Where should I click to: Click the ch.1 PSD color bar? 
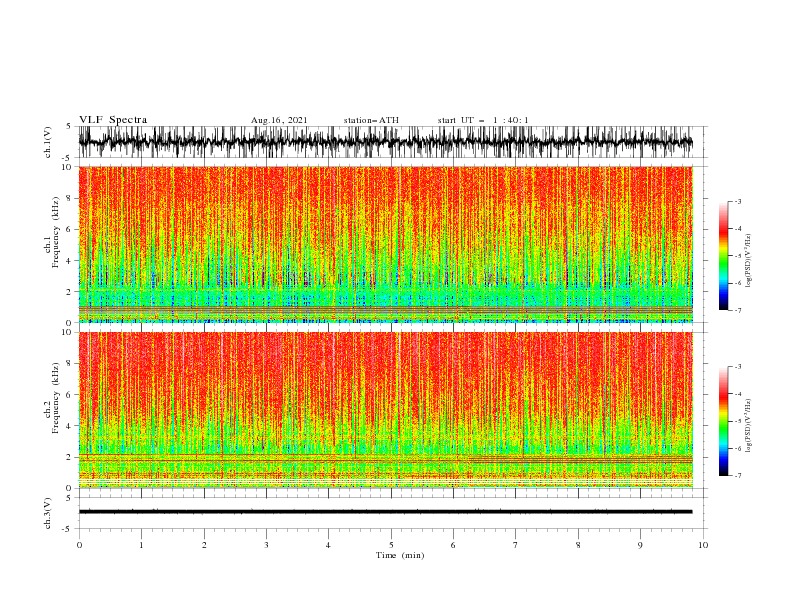(723, 256)
